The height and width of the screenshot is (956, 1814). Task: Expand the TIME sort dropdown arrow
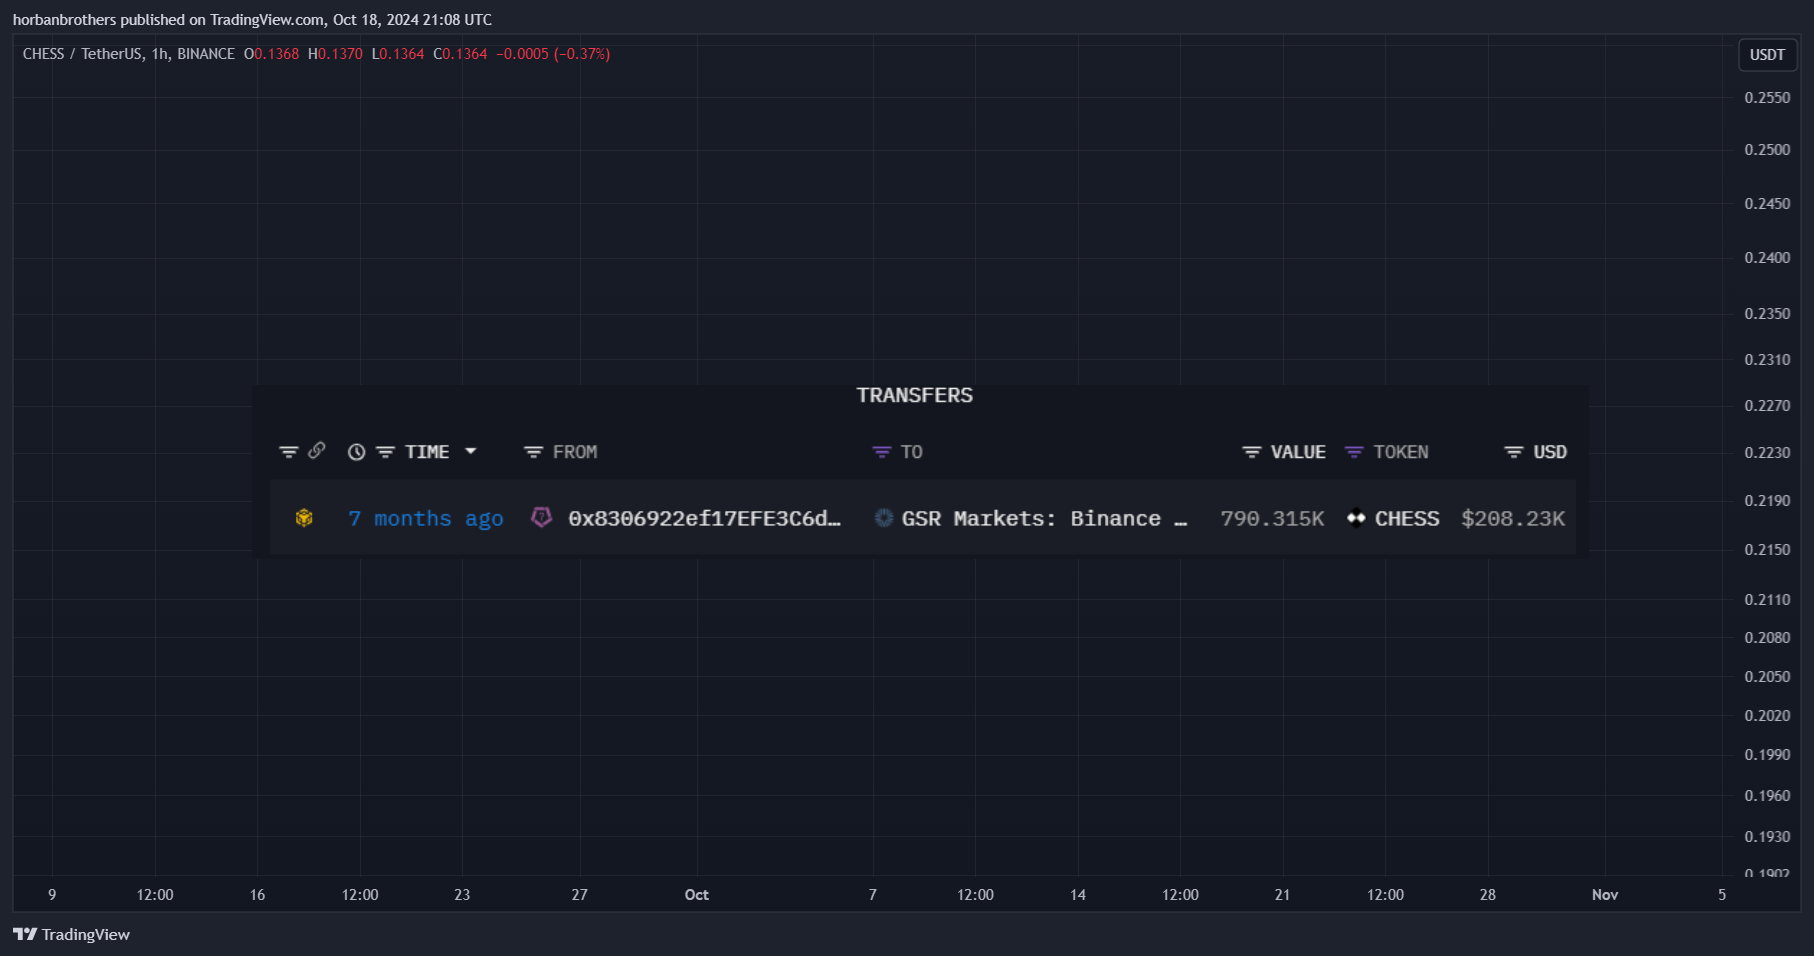(x=470, y=451)
